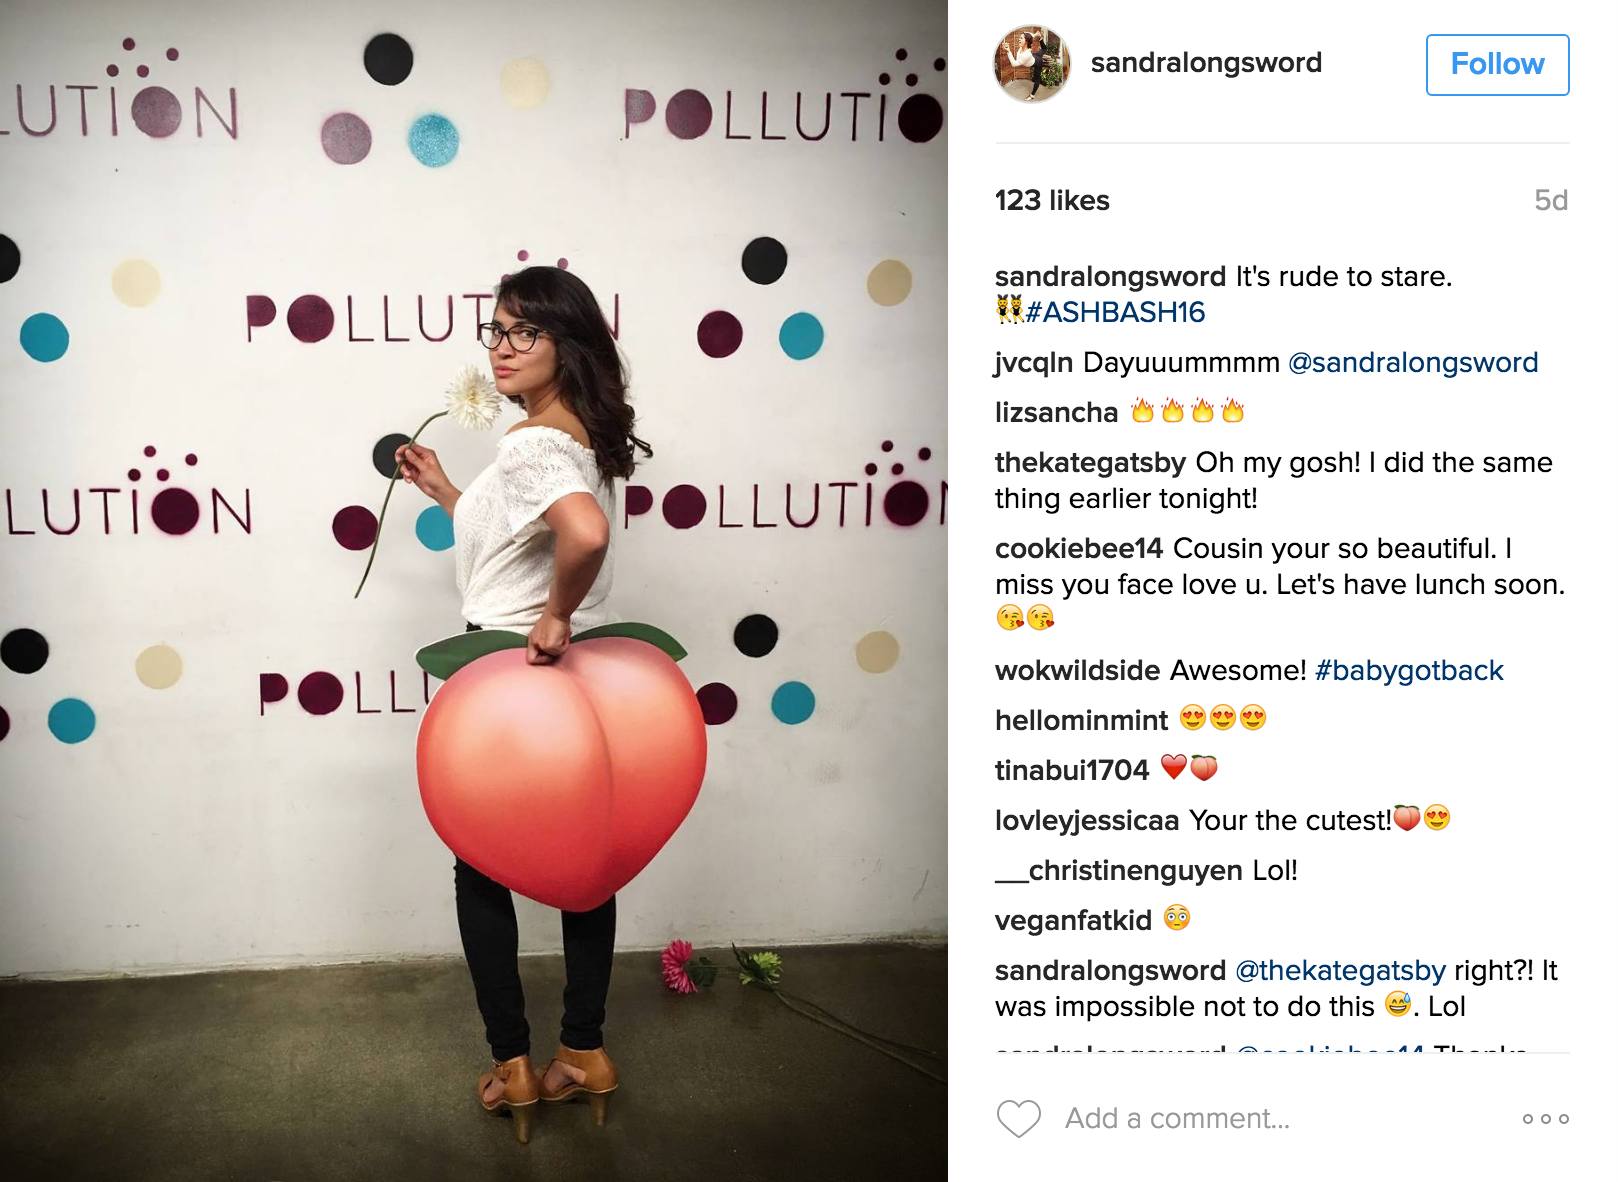Open wokwildside's profile
The width and height of the screenshot is (1618, 1182).
pyautogui.click(x=1077, y=670)
